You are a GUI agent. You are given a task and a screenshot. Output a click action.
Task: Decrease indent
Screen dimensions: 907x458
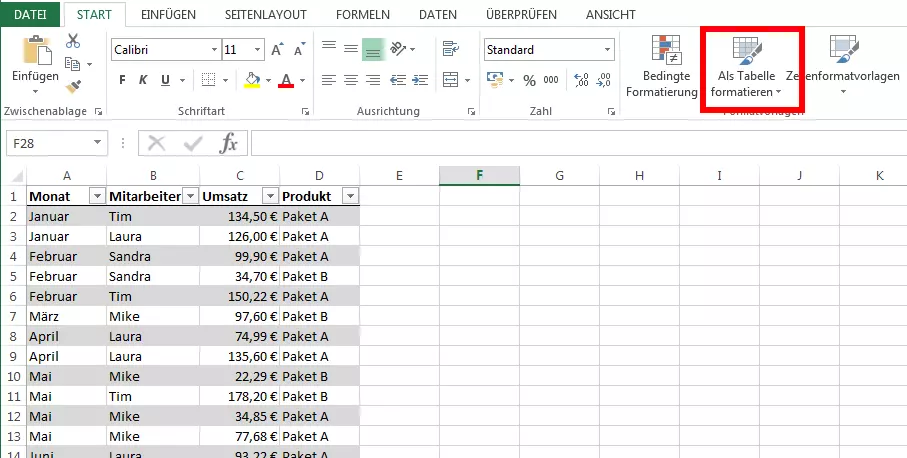pos(398,80)
